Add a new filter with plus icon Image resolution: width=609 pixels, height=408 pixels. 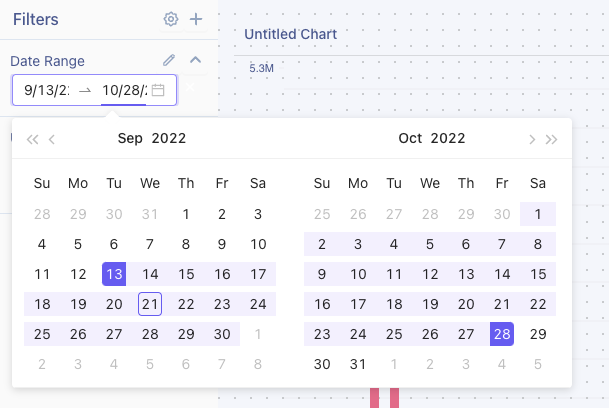(196, 19)
